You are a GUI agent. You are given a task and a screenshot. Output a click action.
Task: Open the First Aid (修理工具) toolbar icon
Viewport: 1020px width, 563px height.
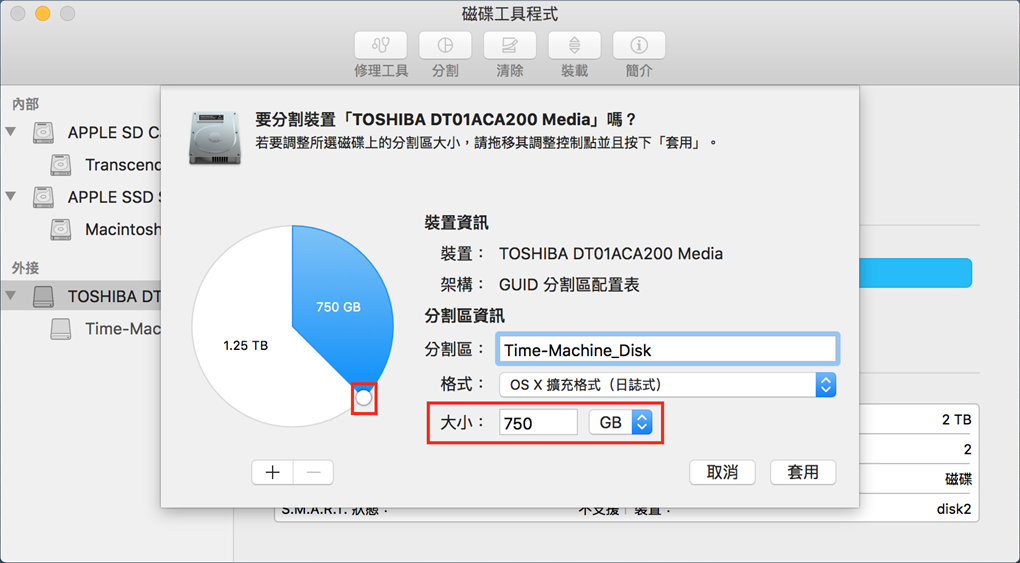click(381, 46)
